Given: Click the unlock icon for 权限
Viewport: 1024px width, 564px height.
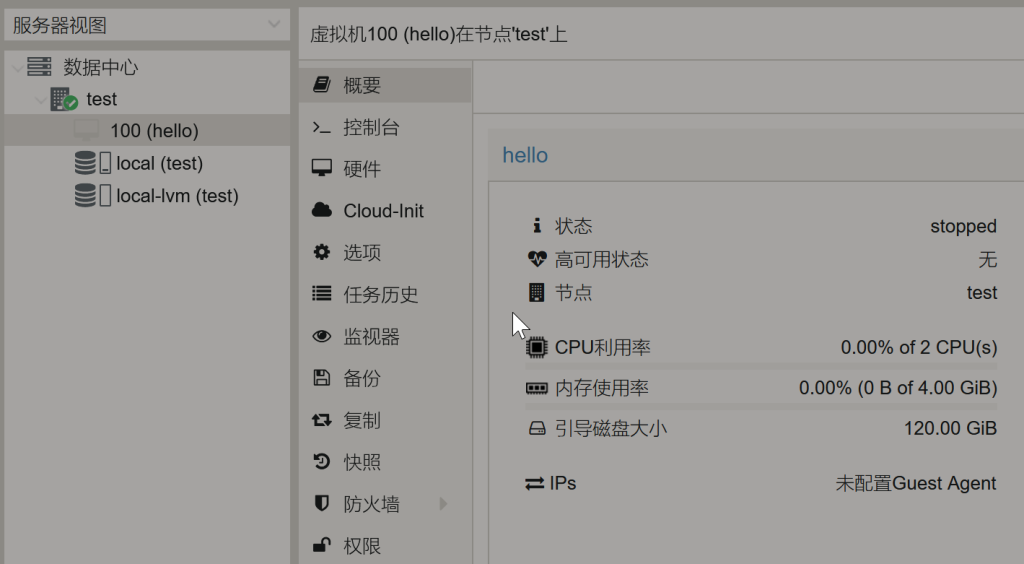Looking at the screenshot, I should [x=321, y=546].
